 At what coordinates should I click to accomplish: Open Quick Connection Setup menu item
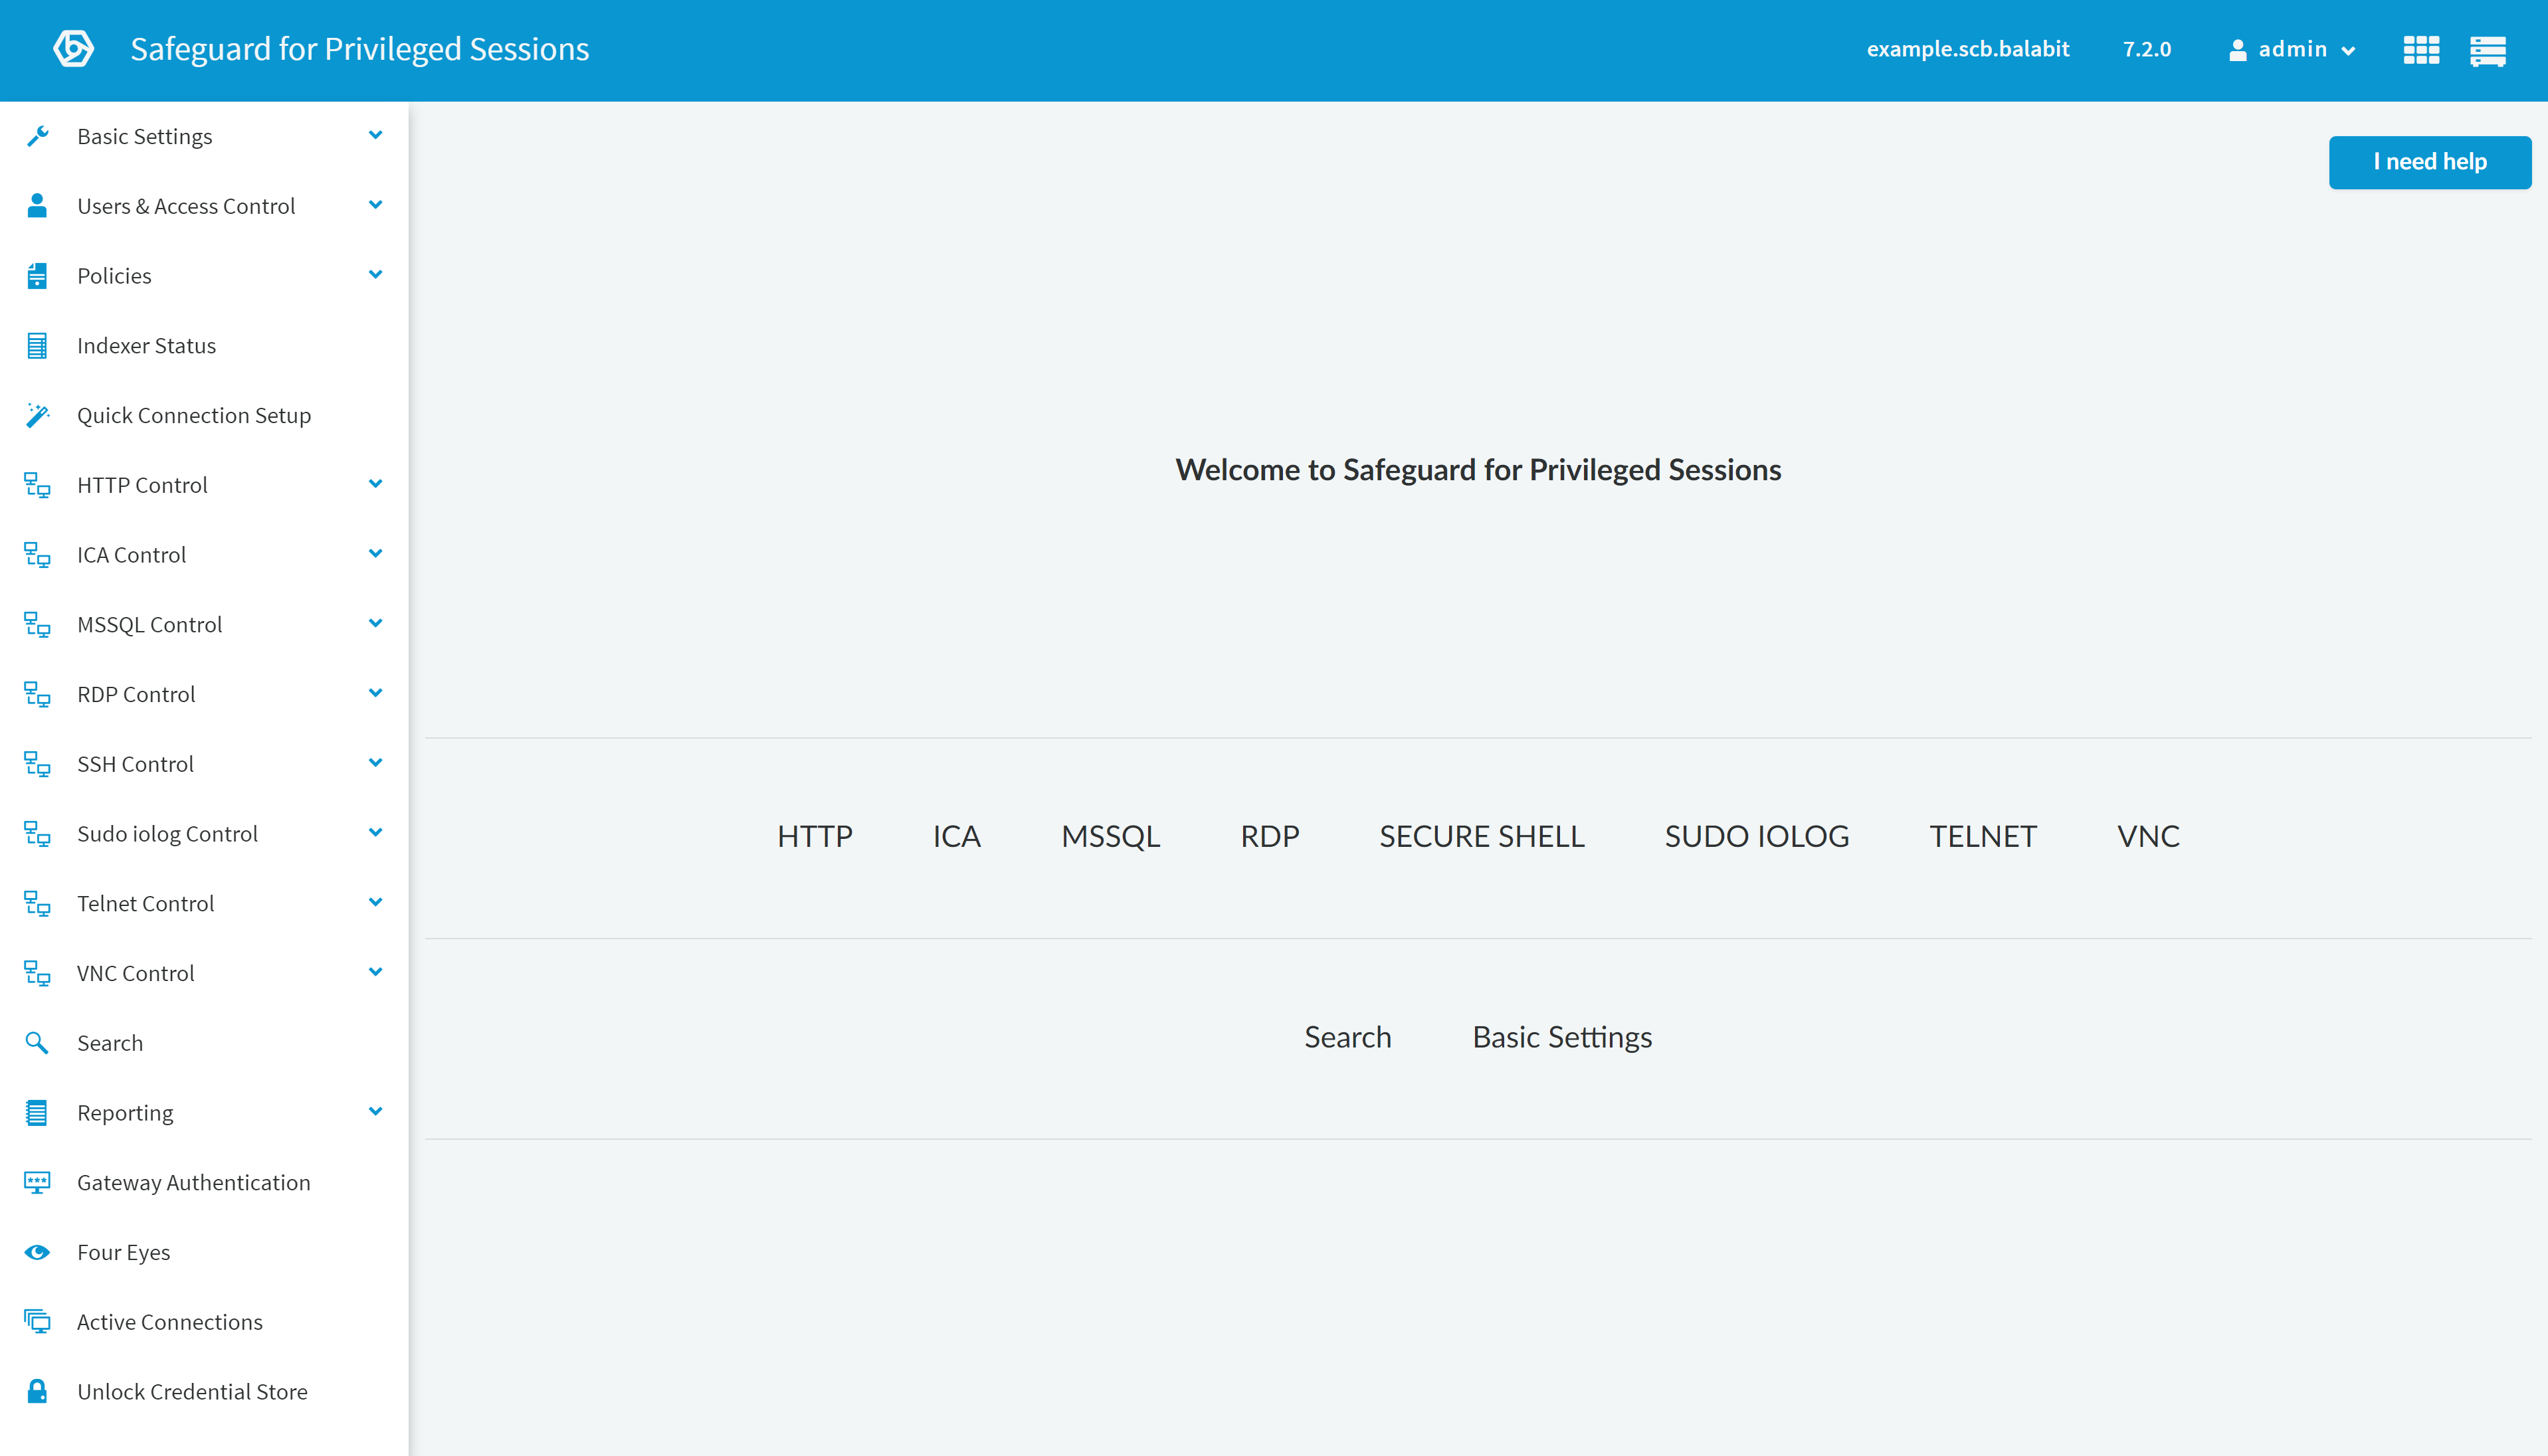coord(204,415)
